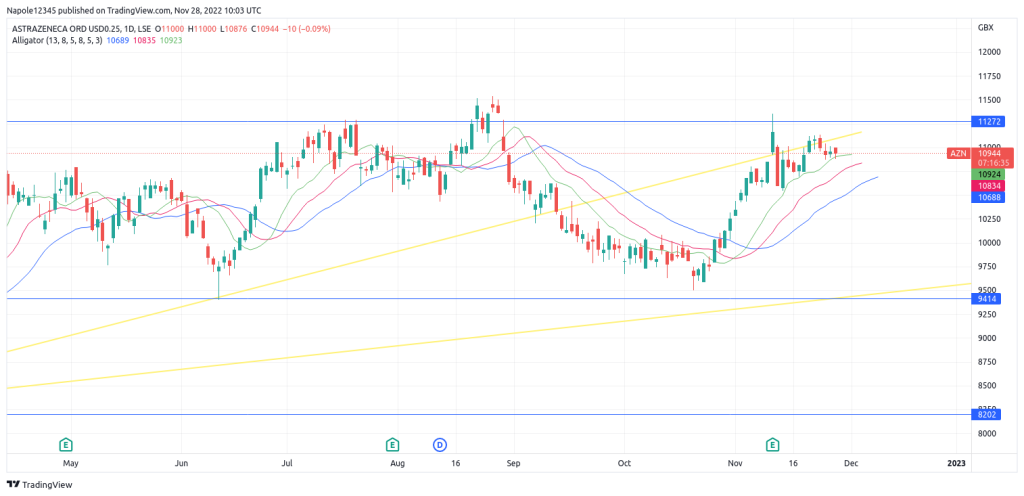Click the Jun date axis label
Viewport: 1024px width, 496px height.
point(182,463)
